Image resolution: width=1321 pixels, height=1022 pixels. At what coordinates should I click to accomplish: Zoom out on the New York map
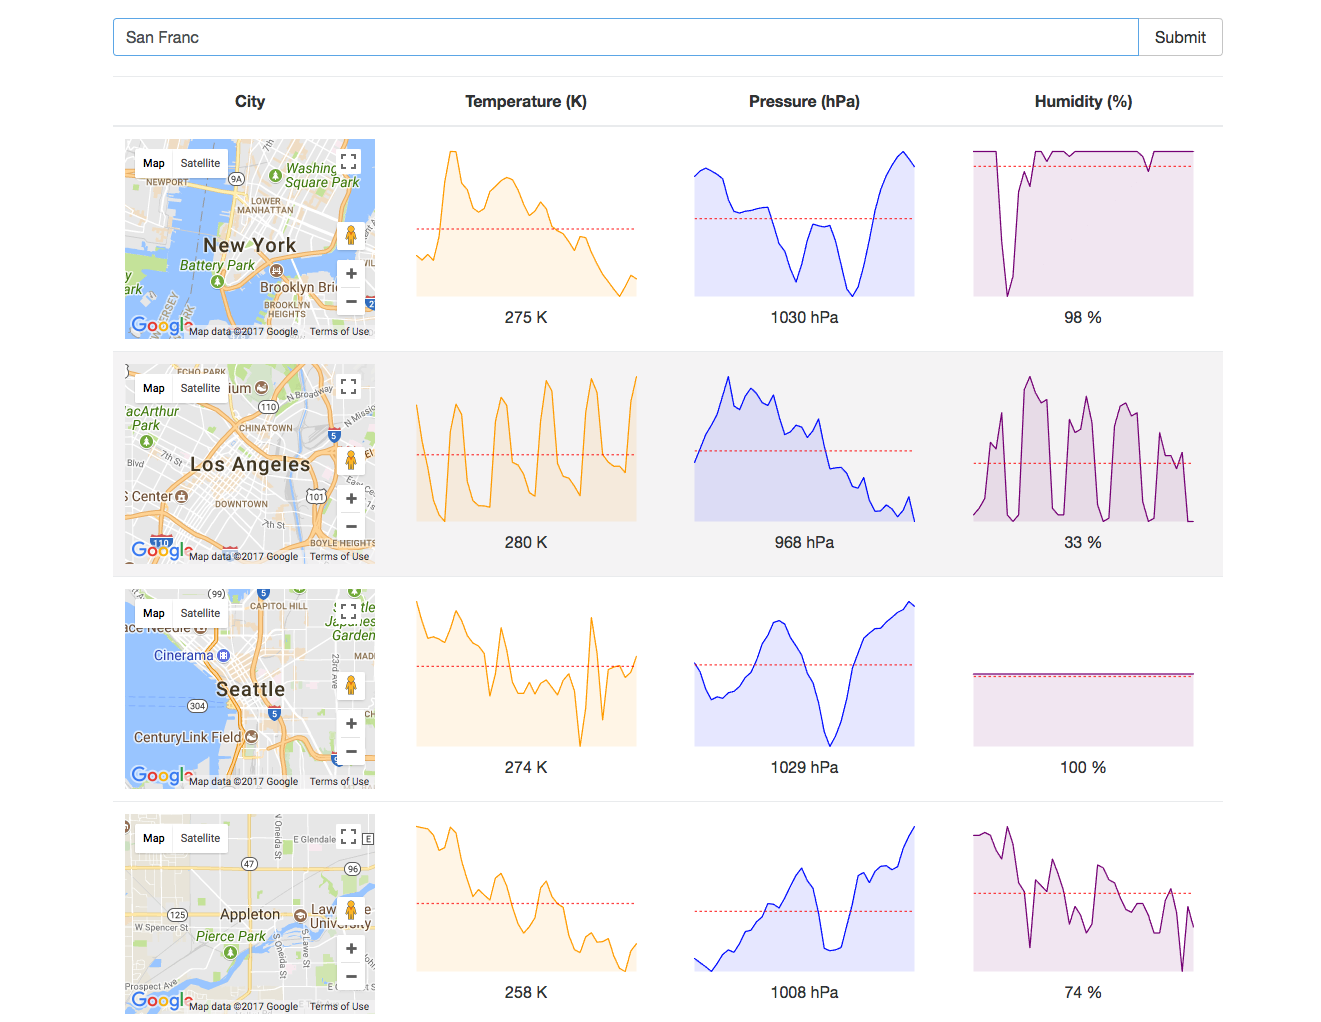351,301
